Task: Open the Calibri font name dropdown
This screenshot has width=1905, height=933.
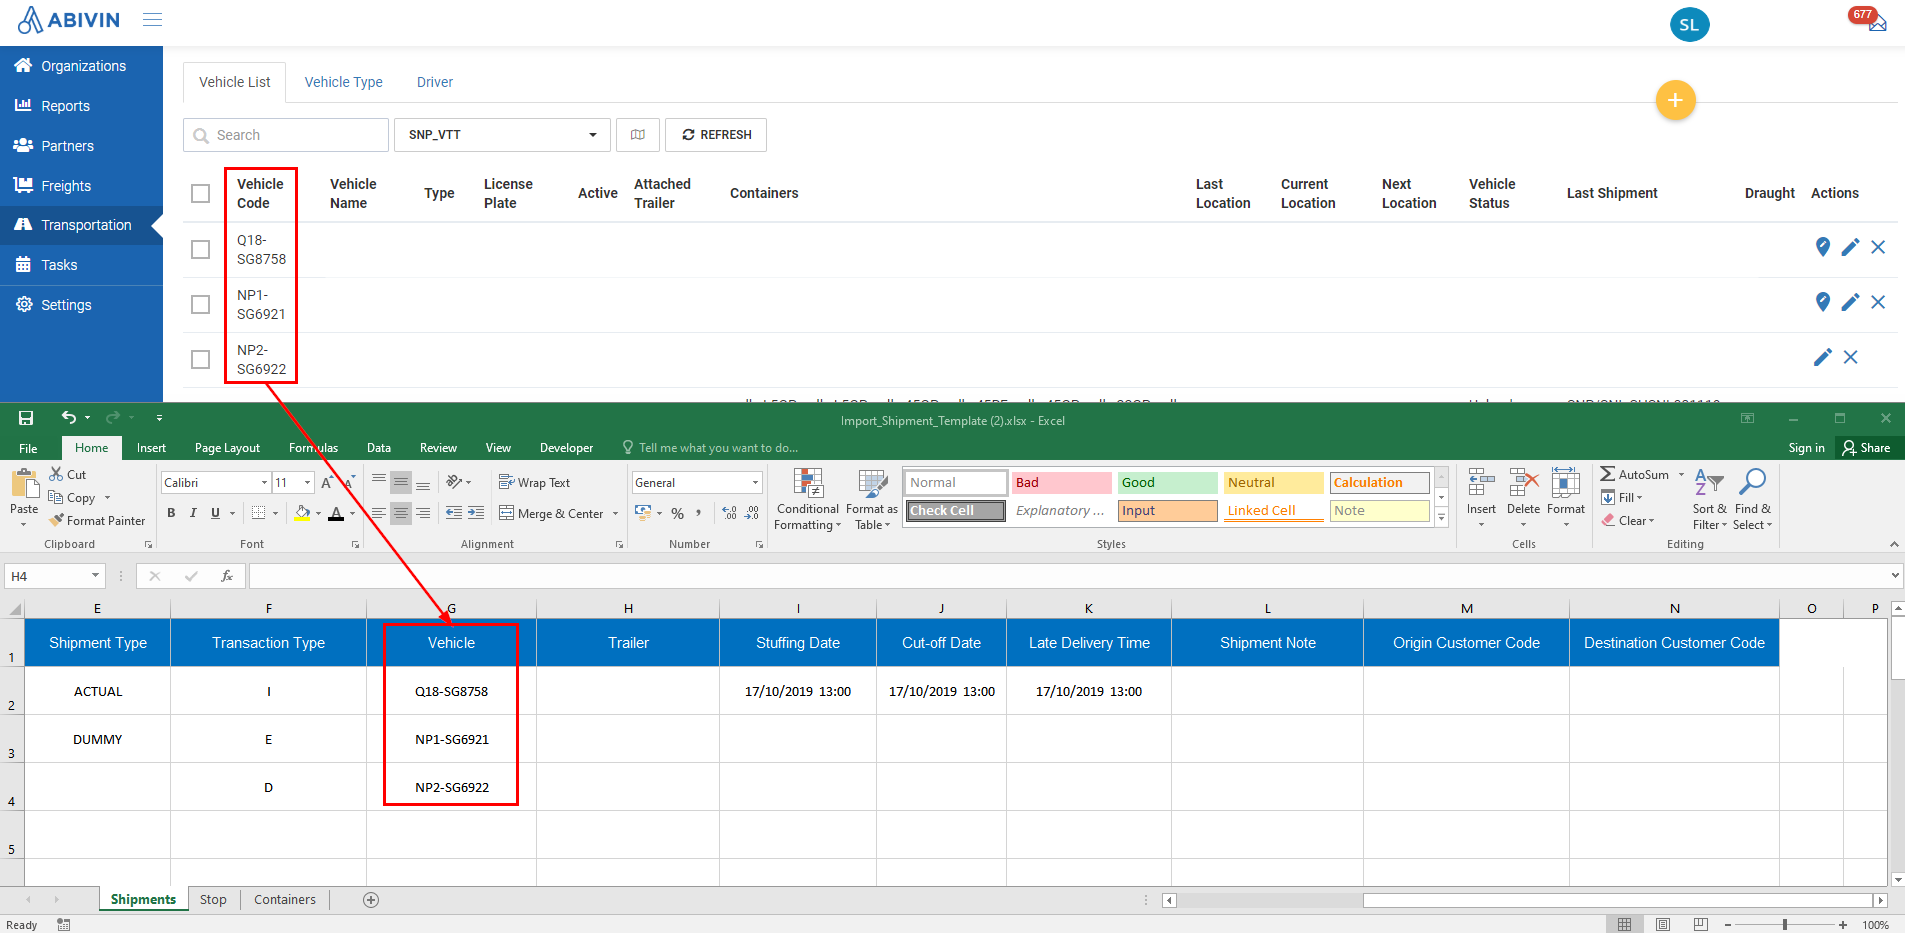Action: (264, 483)
